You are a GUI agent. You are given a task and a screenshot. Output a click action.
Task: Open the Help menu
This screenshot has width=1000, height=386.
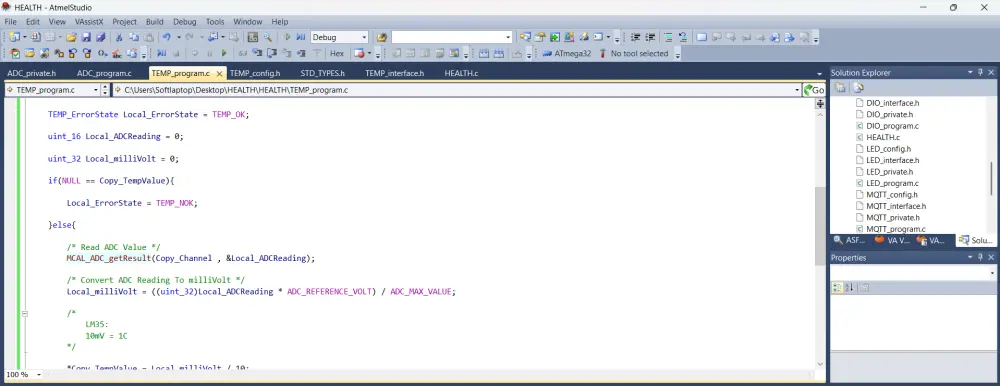tap(280, 22)
